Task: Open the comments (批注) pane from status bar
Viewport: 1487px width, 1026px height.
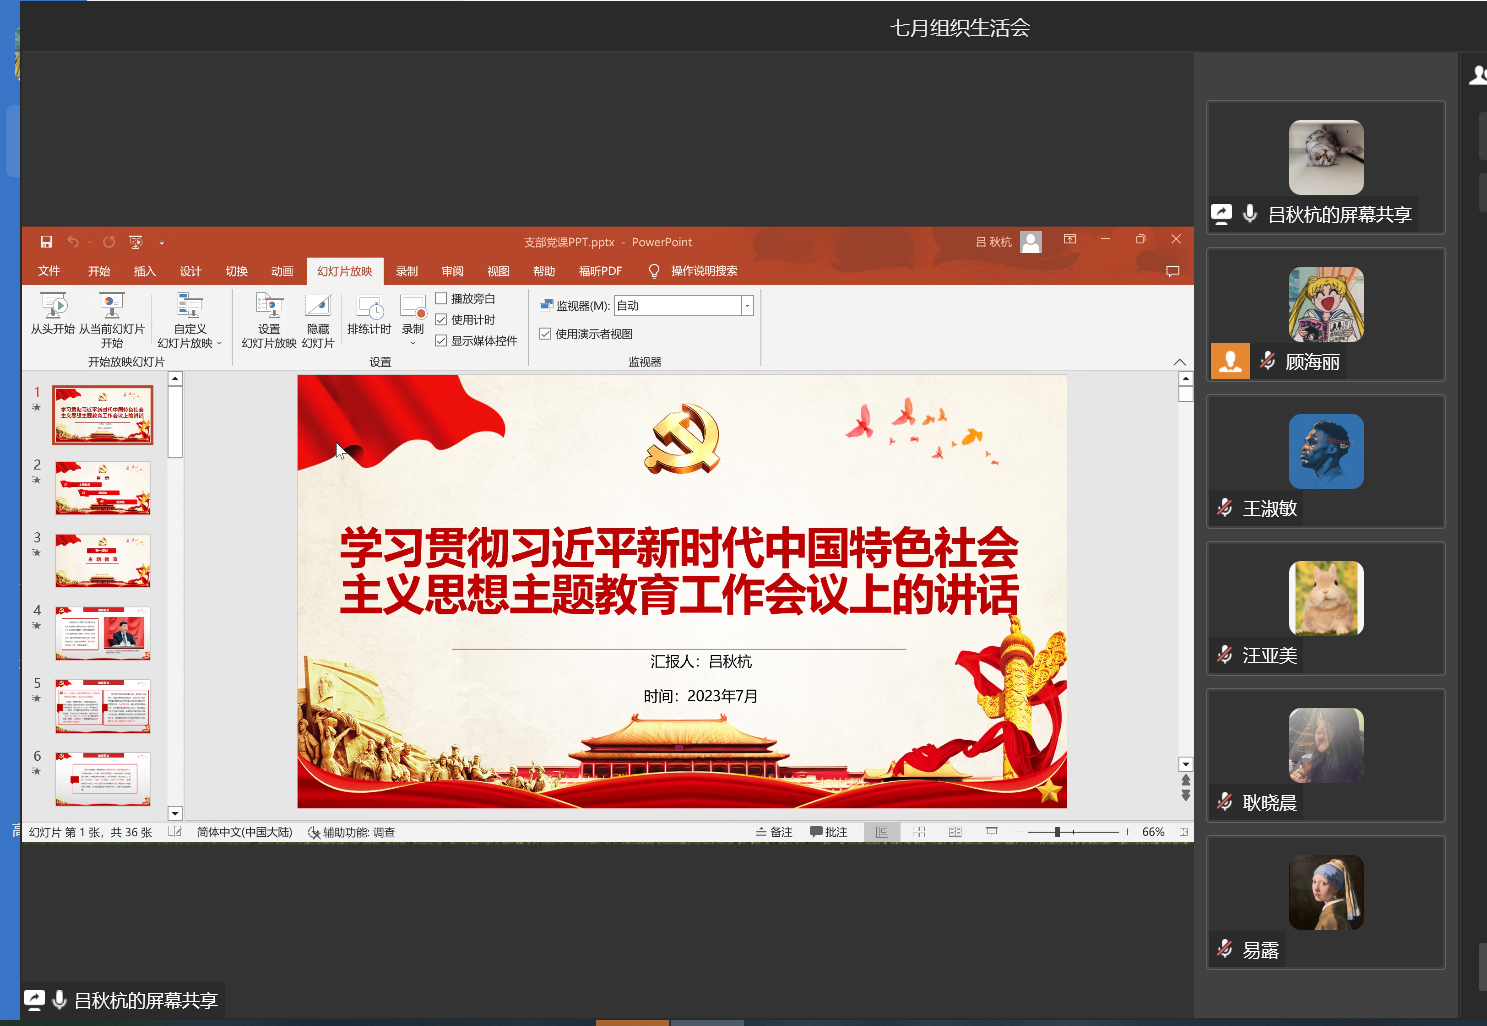Action: pyautogui.click(x=828, y=832)
